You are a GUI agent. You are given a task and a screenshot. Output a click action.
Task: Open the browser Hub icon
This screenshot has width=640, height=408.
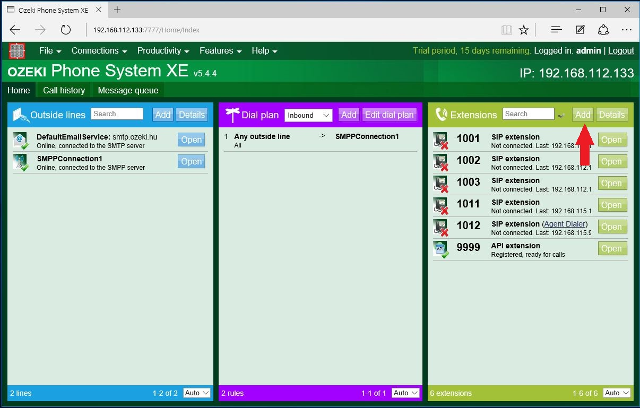pyautogui.click(x=556, y=29)
